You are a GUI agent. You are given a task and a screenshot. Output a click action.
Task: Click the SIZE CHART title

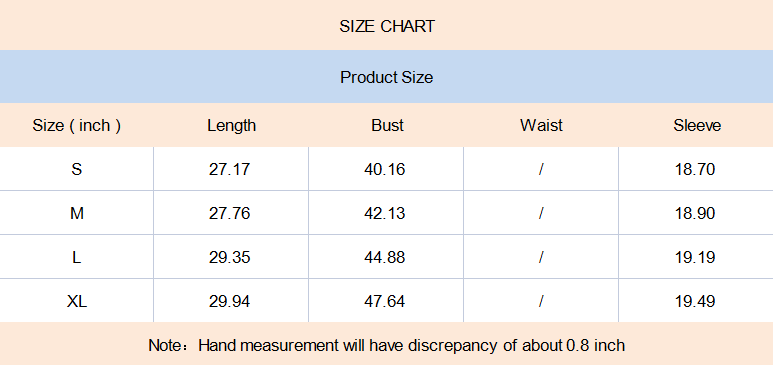tap(386, 26)
